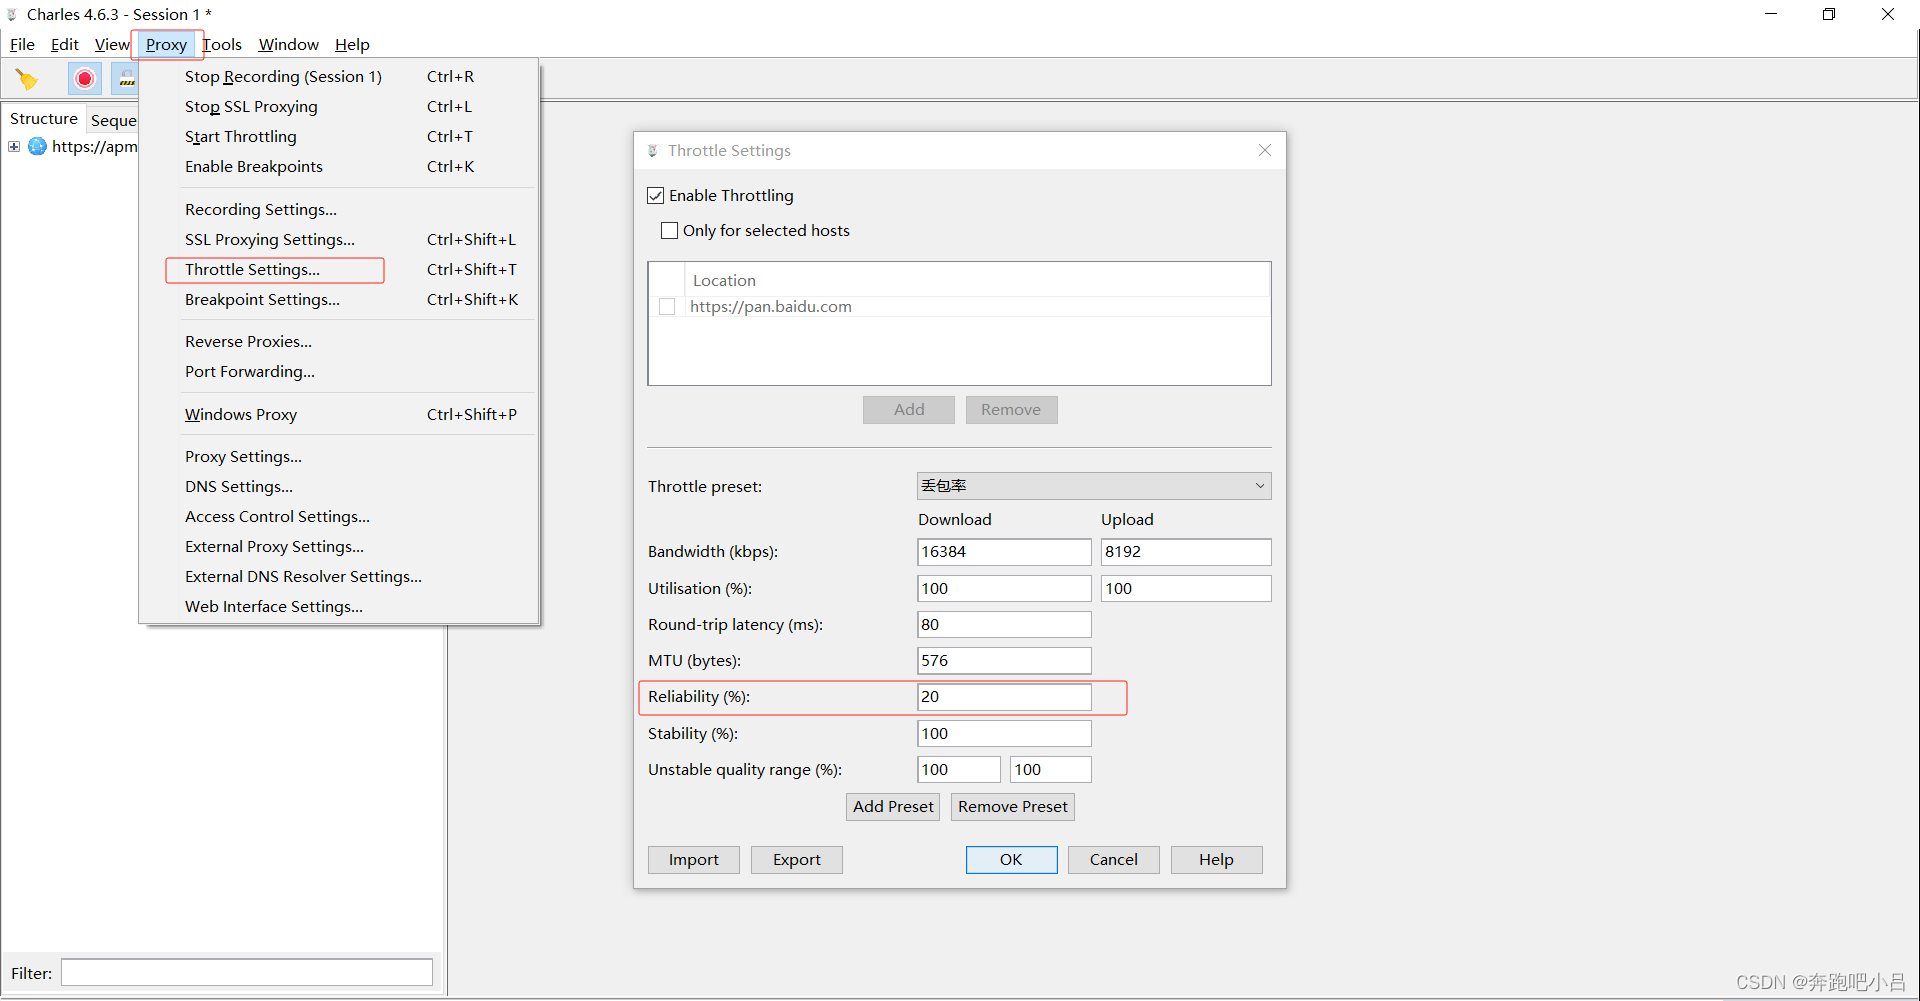The image size is (1920, 1001).
Task: Click the Throttle Settings dialog title icon
Action: click(x=653, y=151)
